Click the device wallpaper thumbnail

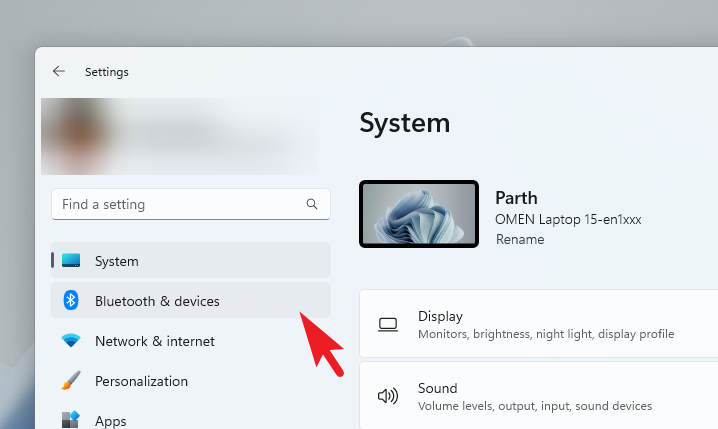click(418, 214)
